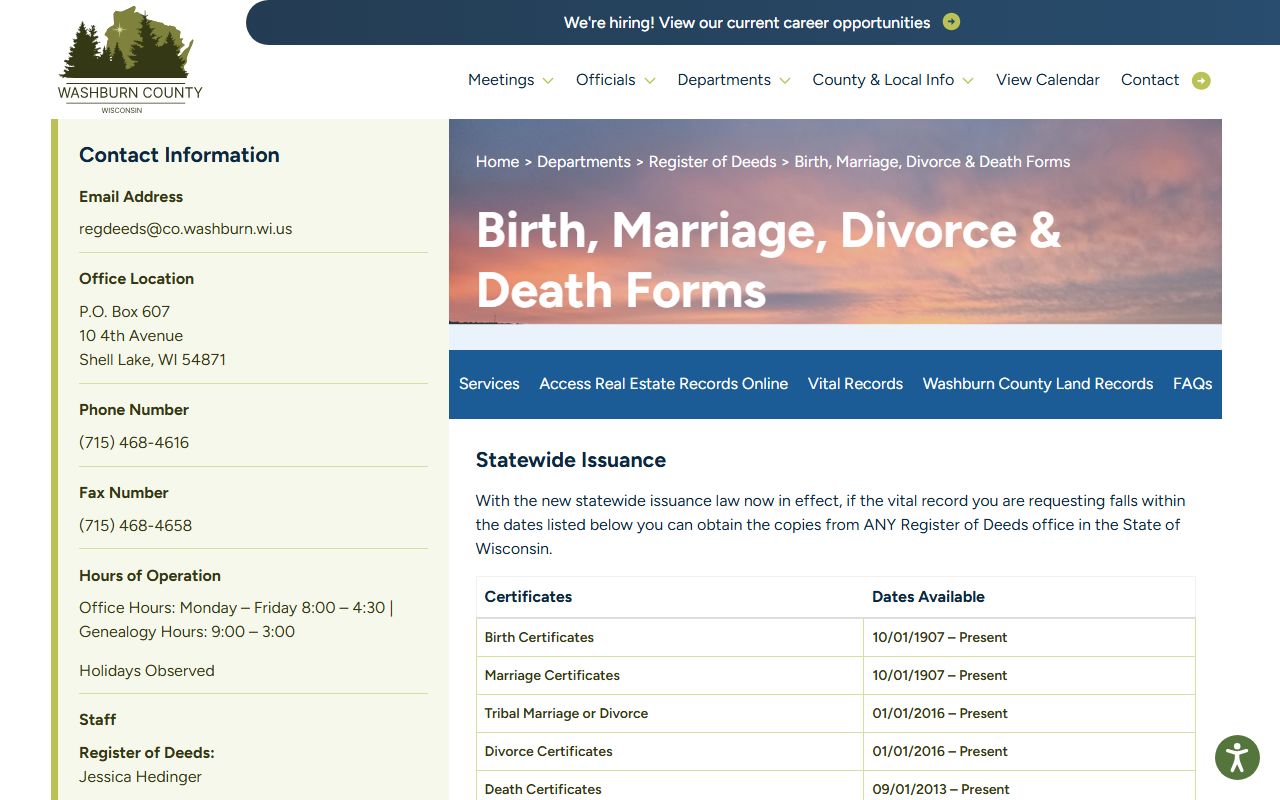Open the Departments menu
Viewport: 1280px width, 800px height.
724,80
